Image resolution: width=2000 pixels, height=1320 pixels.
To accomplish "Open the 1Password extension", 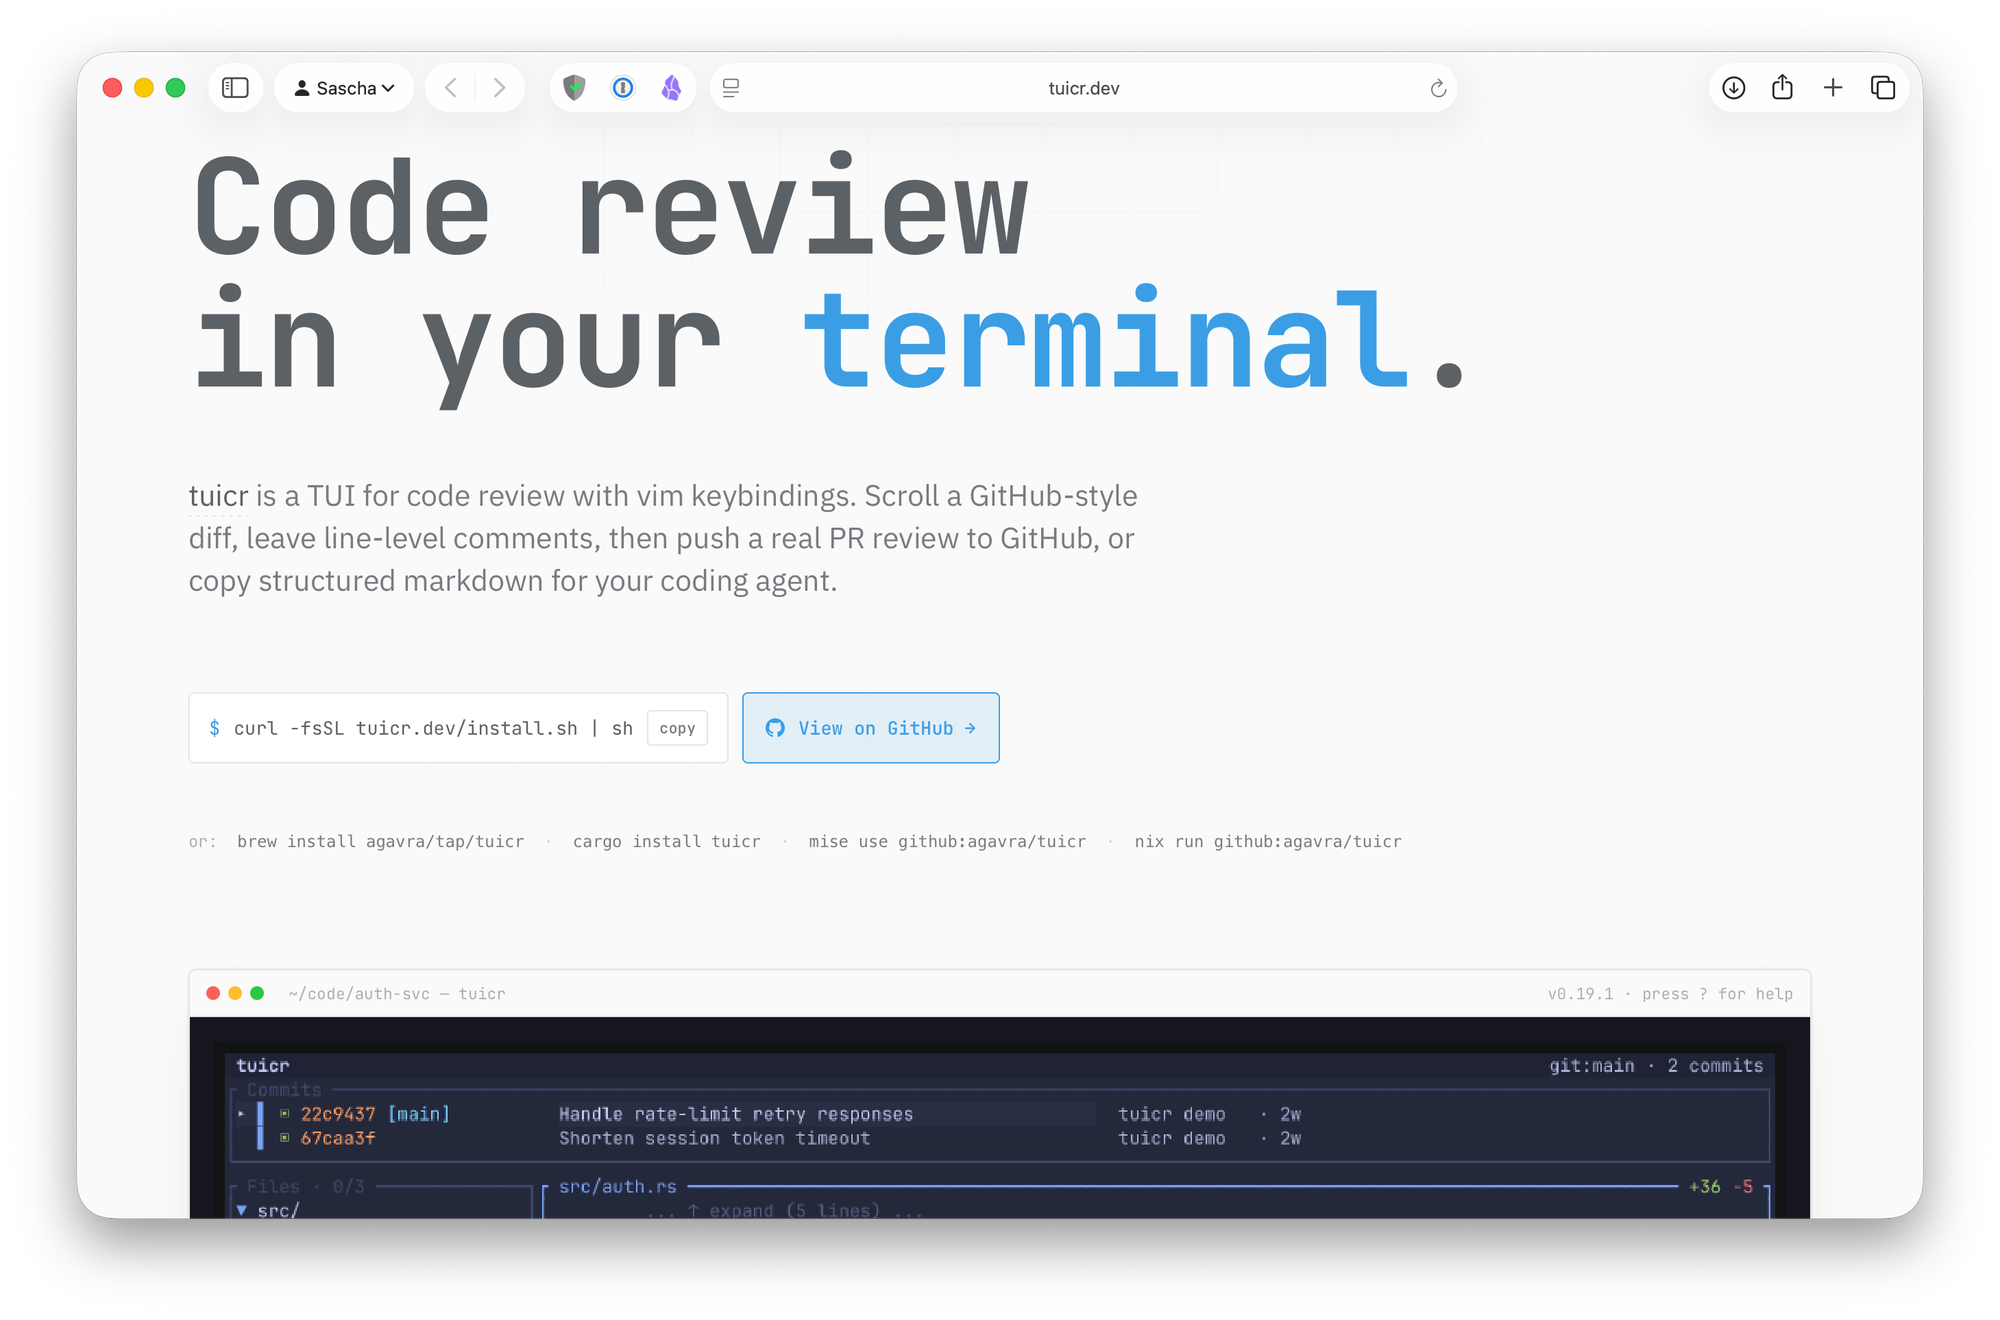I will tap(623, 88).
